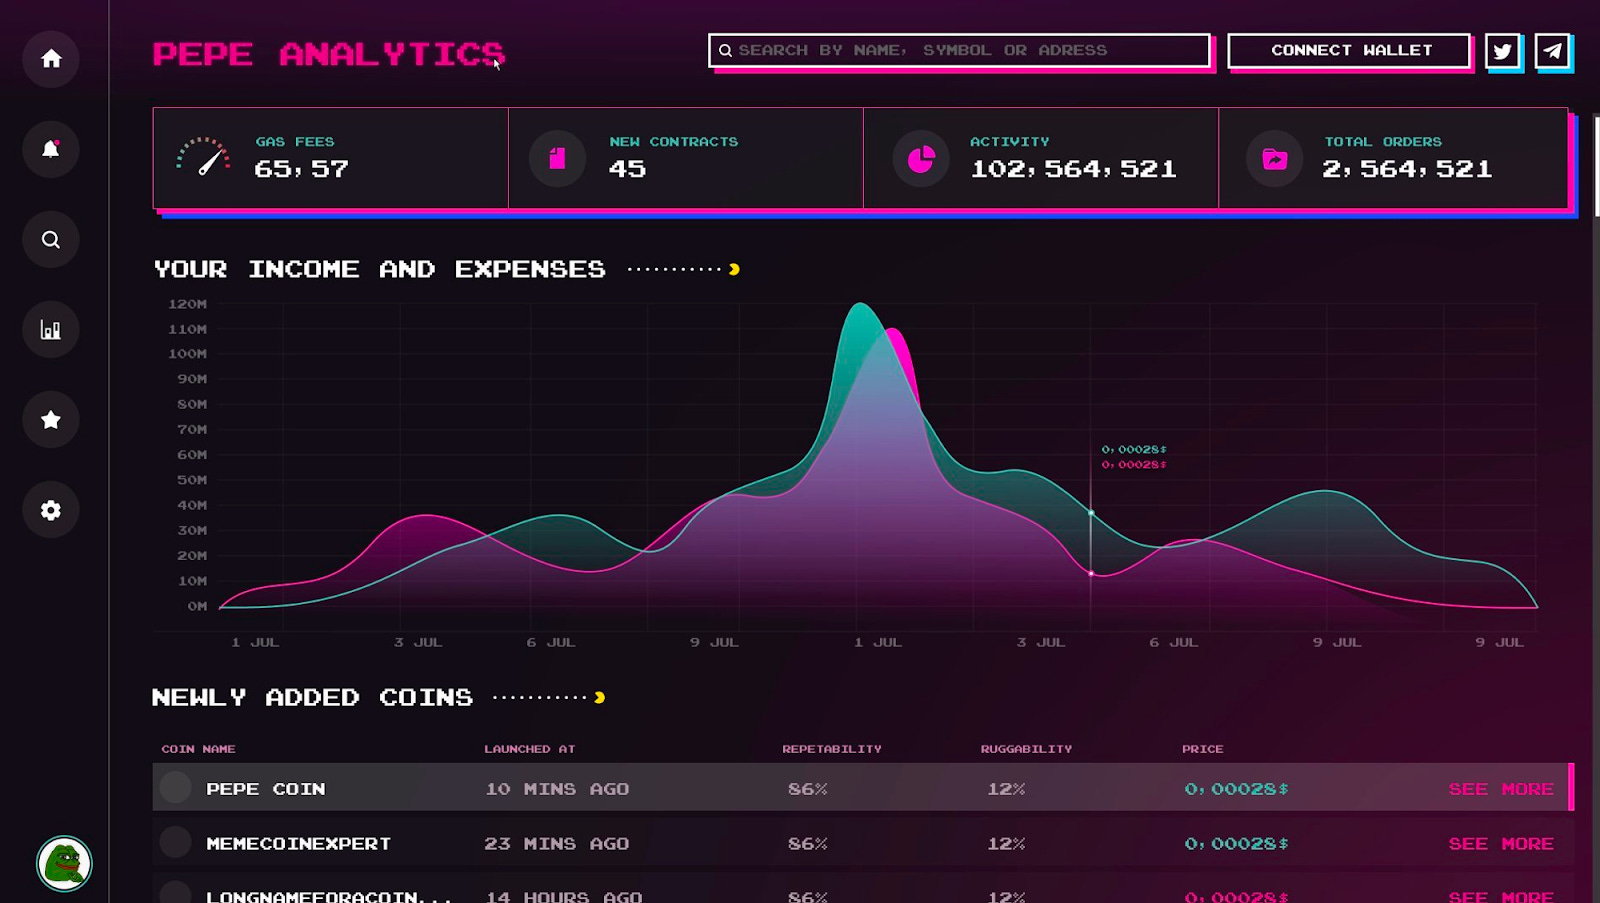The width and height of the screenshot is (1600, 903).
Task: Click See More for Pepe Coin
Action: [1501, 789]
